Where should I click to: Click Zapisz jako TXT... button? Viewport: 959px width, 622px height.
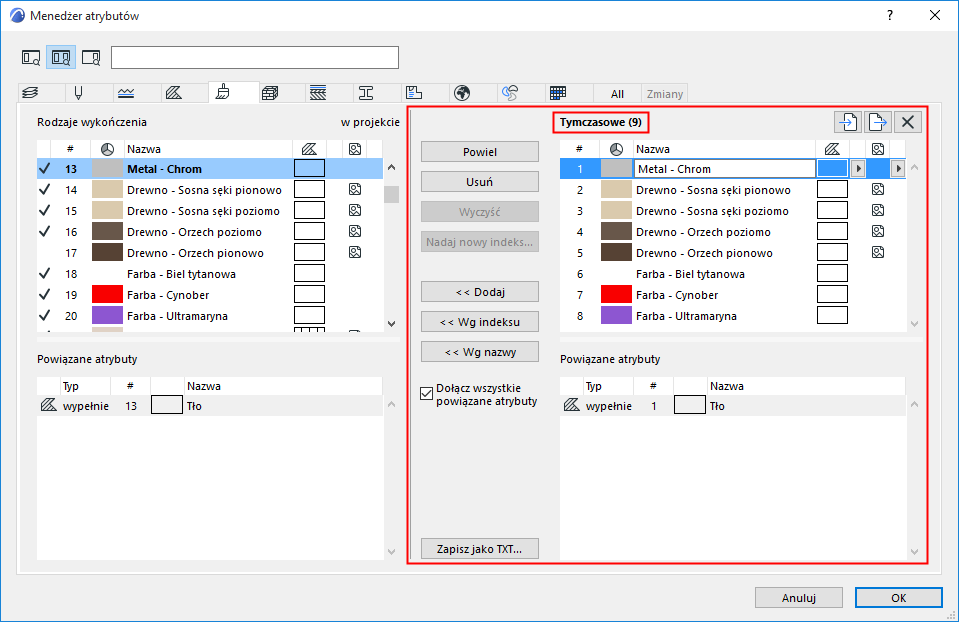click(x=480, y=549)
